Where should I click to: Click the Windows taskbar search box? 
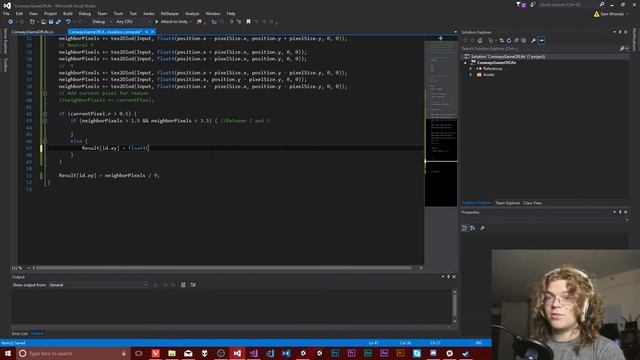[x=73, y=353]
